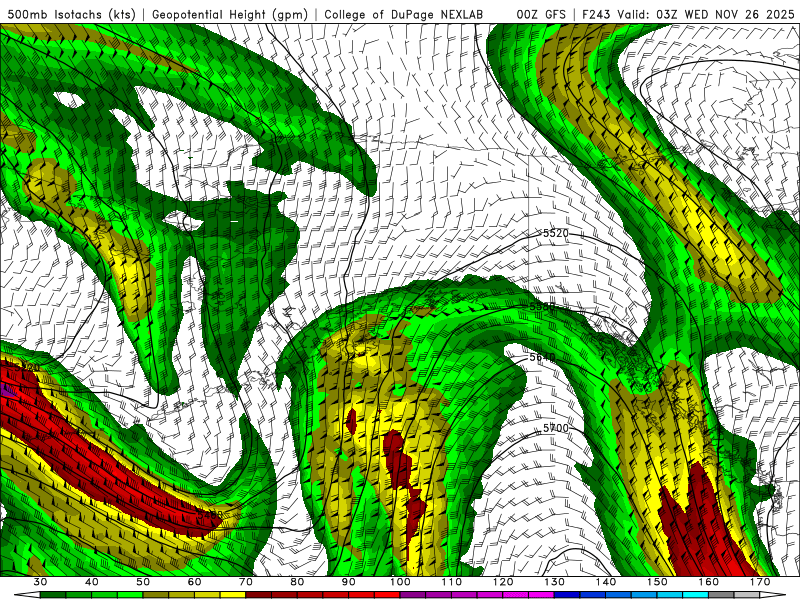This screenshot has width=800, height=600.
Task: Click the 140 value on the color scale
Action: (x=606, y=582)
